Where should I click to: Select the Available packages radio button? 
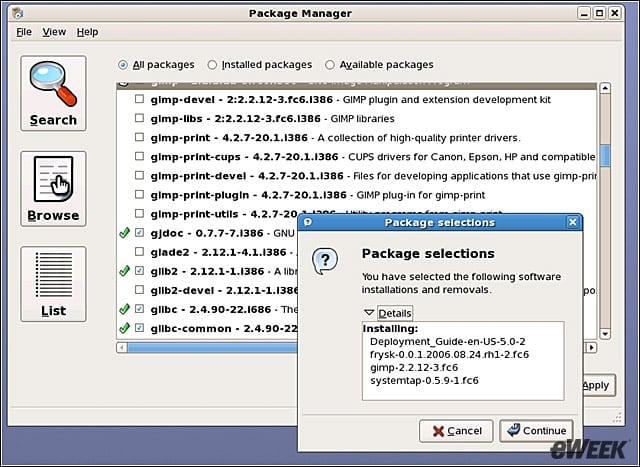[329, 65]
